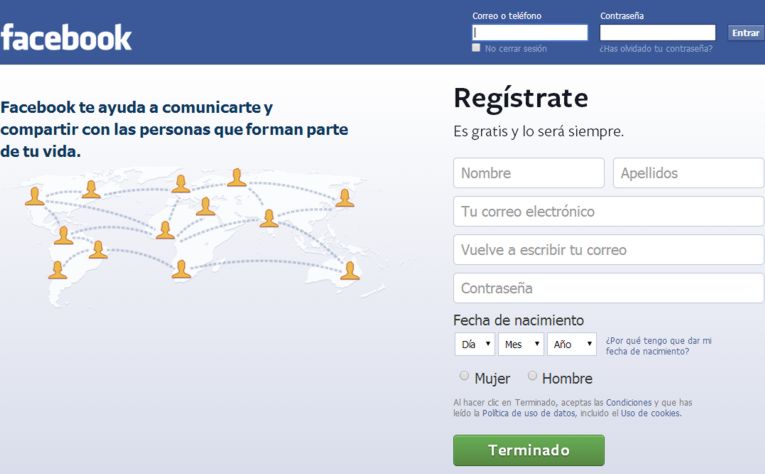Focus the Contraseña field in header
This screenshot has width=765, height=474.
tap(658, 33)
